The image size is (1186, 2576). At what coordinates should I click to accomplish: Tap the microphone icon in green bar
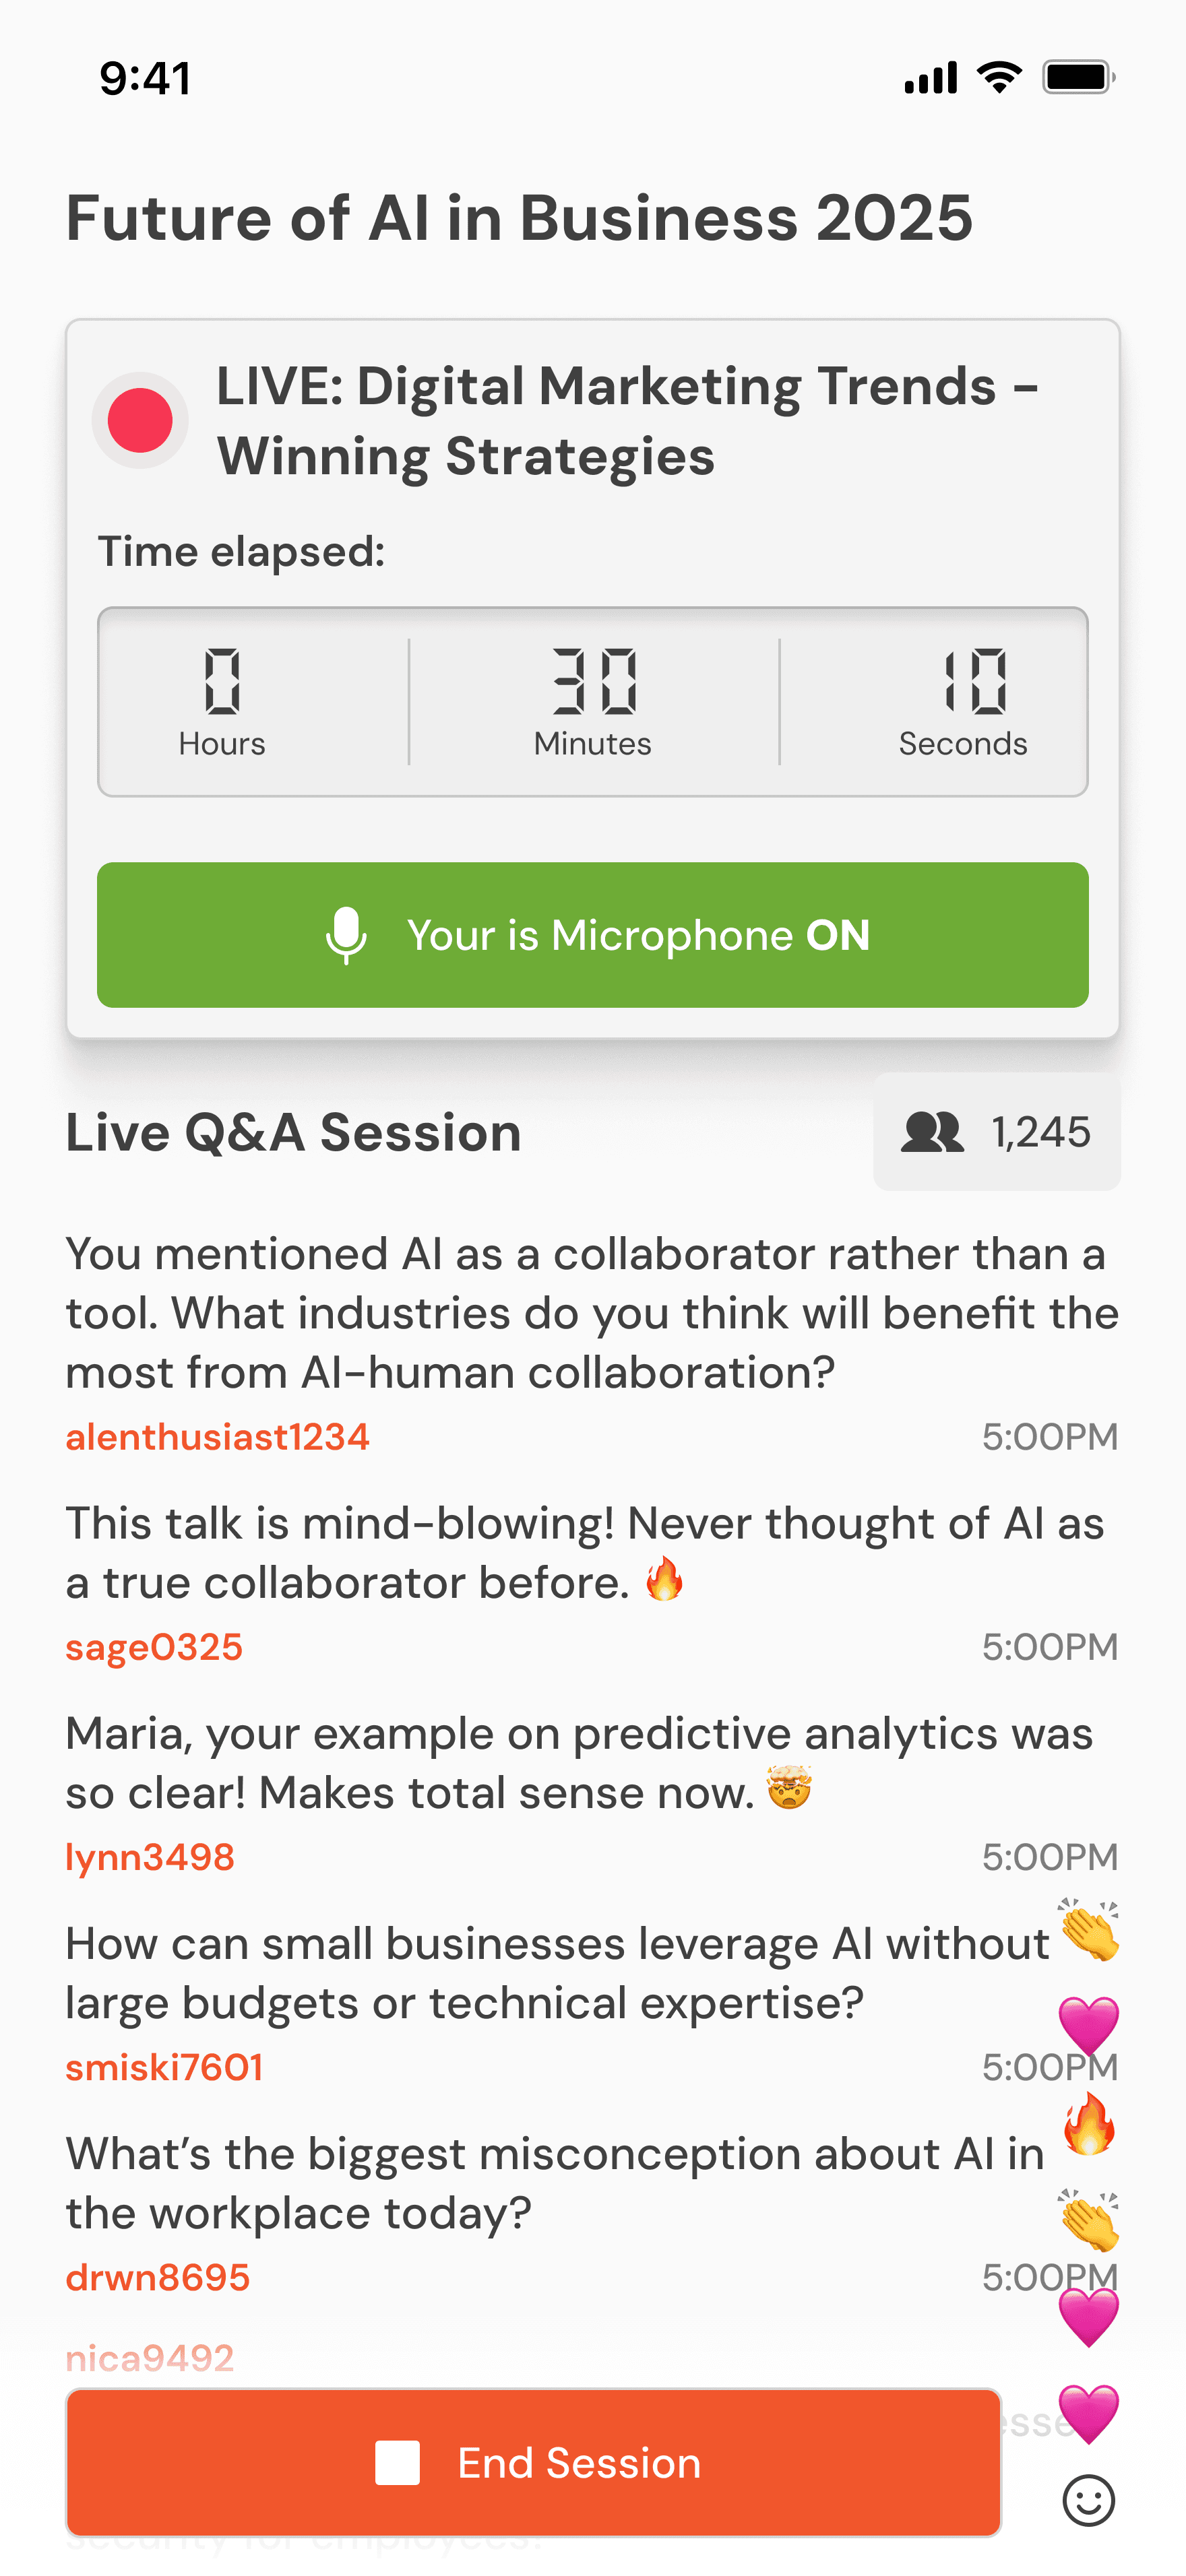346,935
